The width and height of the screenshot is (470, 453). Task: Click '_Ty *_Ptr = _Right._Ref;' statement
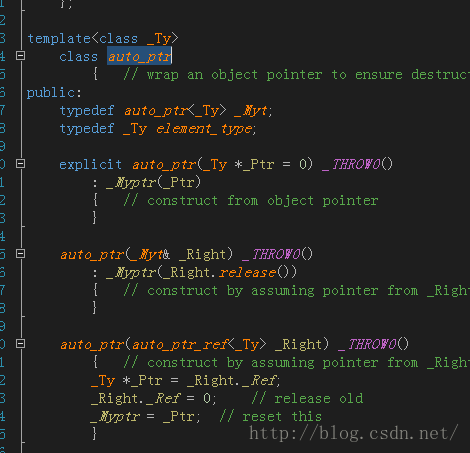pyautogui.click(x=186, y=380)
